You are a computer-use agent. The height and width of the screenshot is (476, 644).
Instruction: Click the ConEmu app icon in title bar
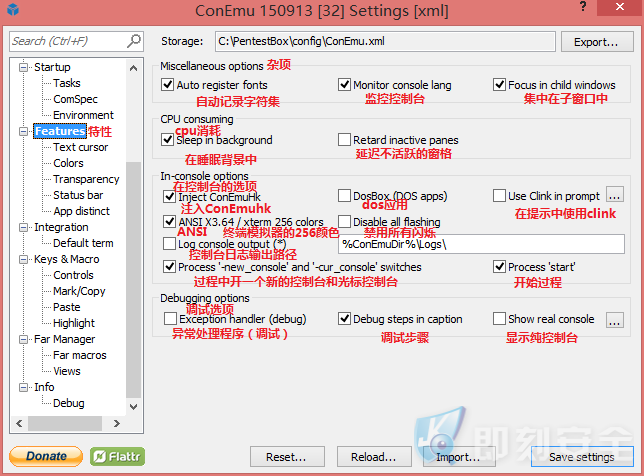(13, 9)
